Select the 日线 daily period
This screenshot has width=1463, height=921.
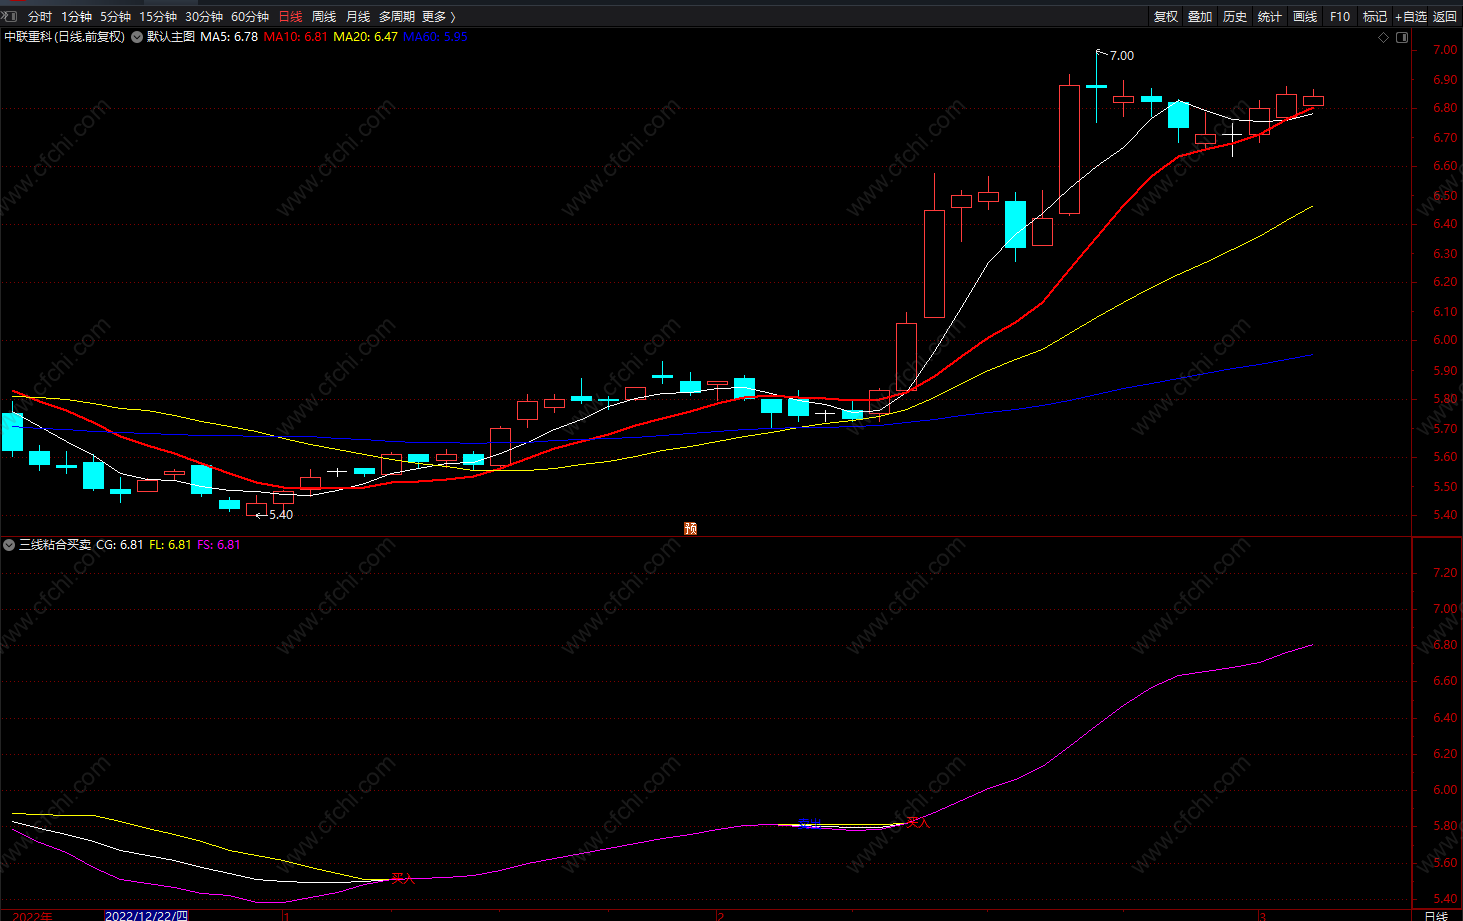click(x=290, y=17)
